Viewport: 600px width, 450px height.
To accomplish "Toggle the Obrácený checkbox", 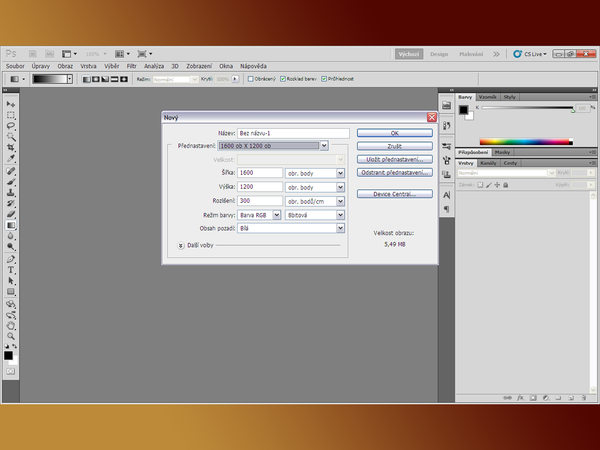I will tap(250, 78).
